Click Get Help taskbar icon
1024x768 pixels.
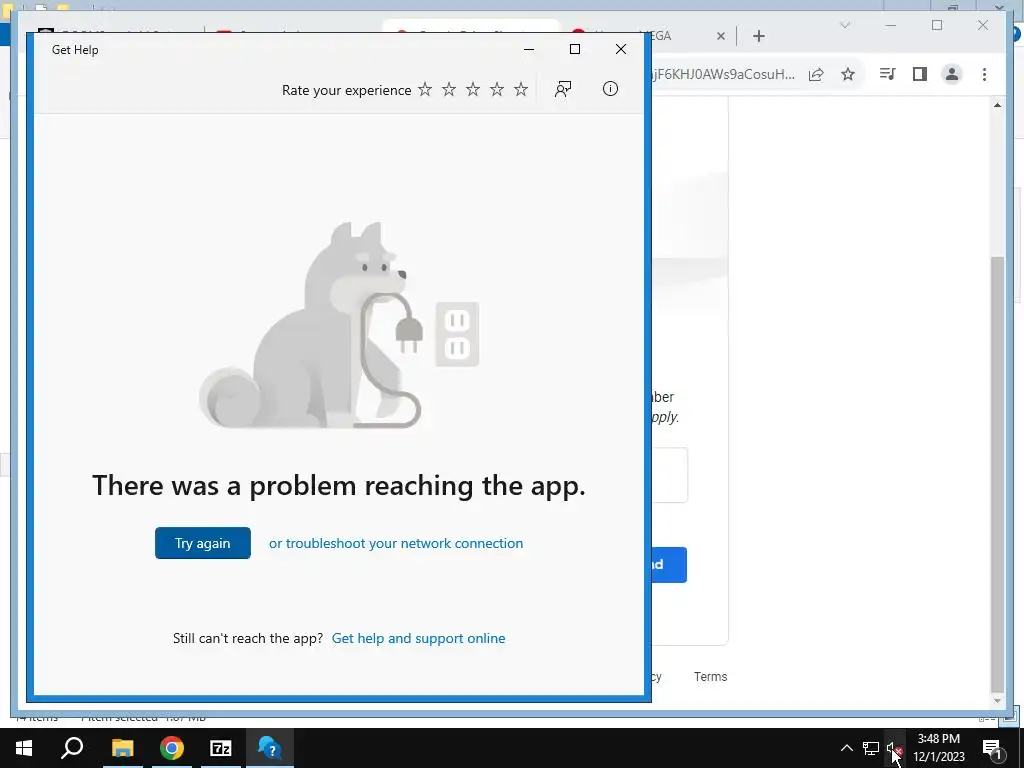click(x=270, y=748)
